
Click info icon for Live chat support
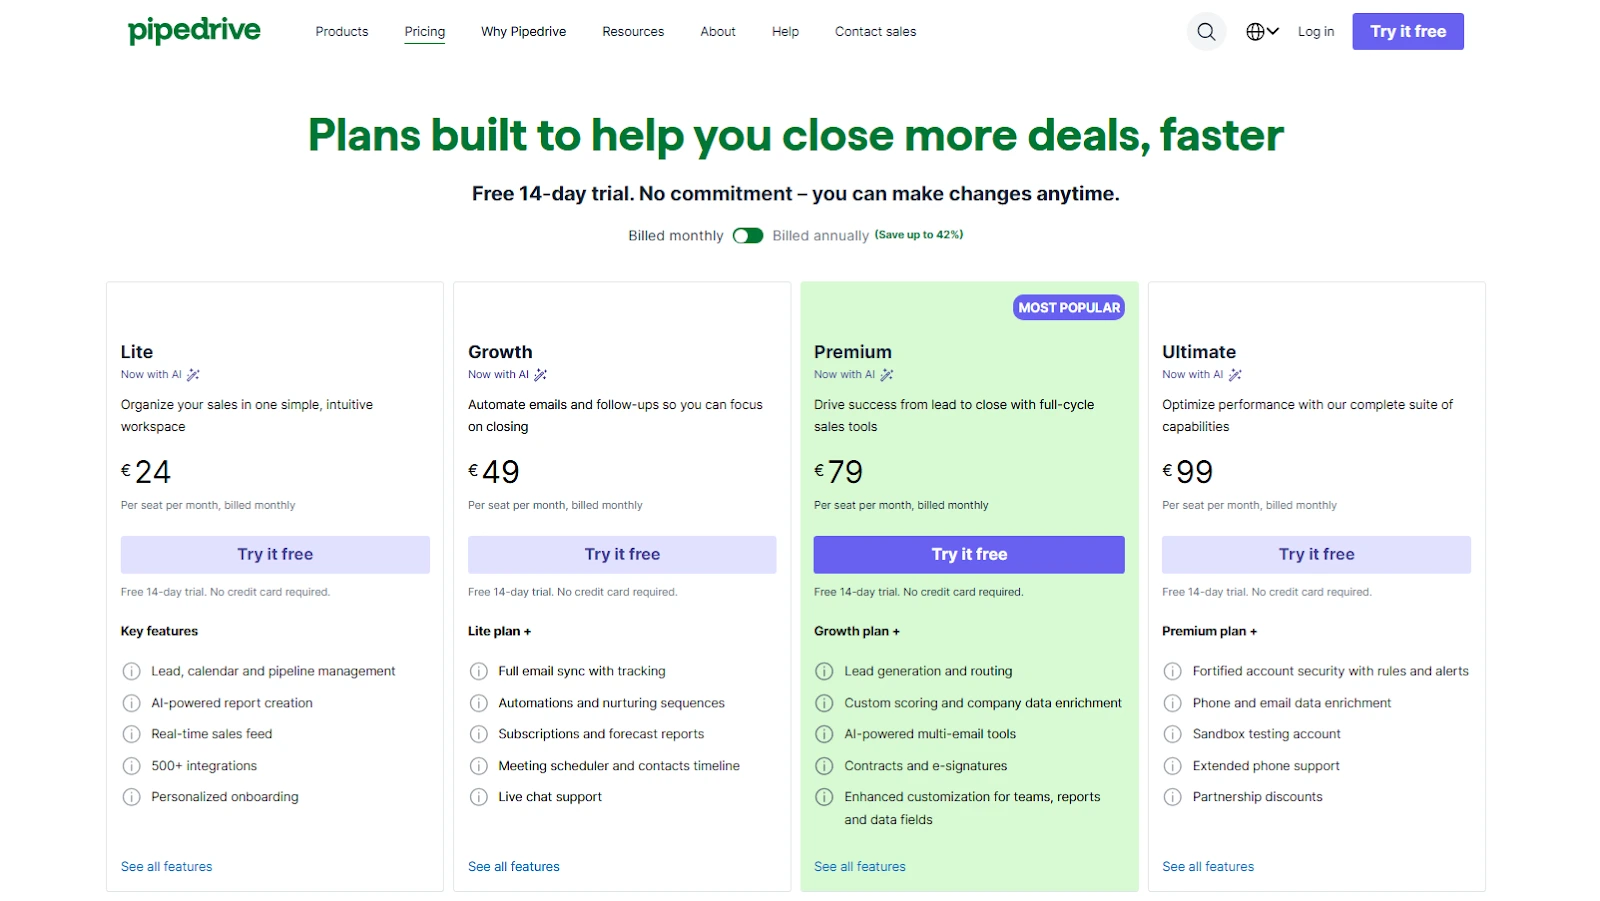click(x=479, y=798)
